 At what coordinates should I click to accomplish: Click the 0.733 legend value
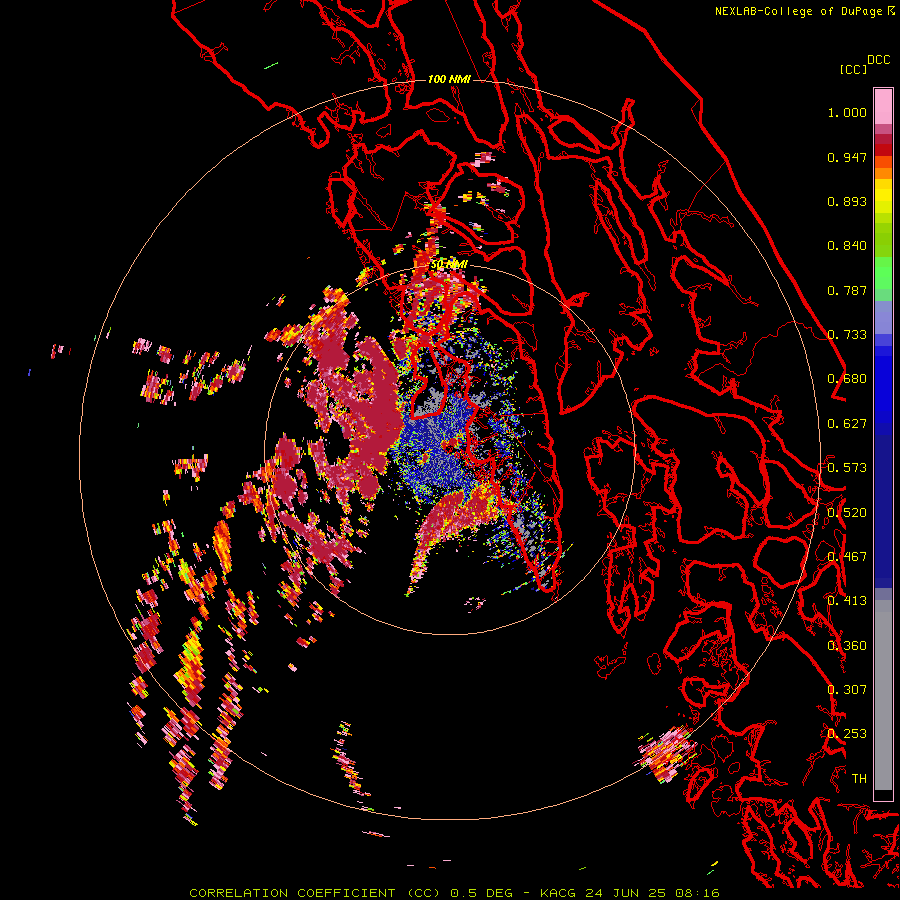coord(847,335)
